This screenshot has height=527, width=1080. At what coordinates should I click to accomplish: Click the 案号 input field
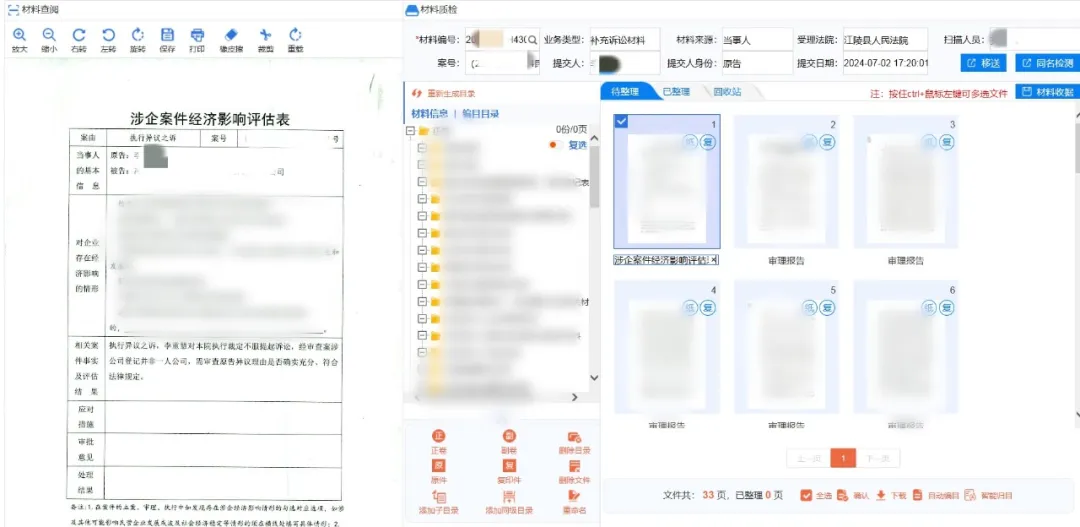point(503,63)
